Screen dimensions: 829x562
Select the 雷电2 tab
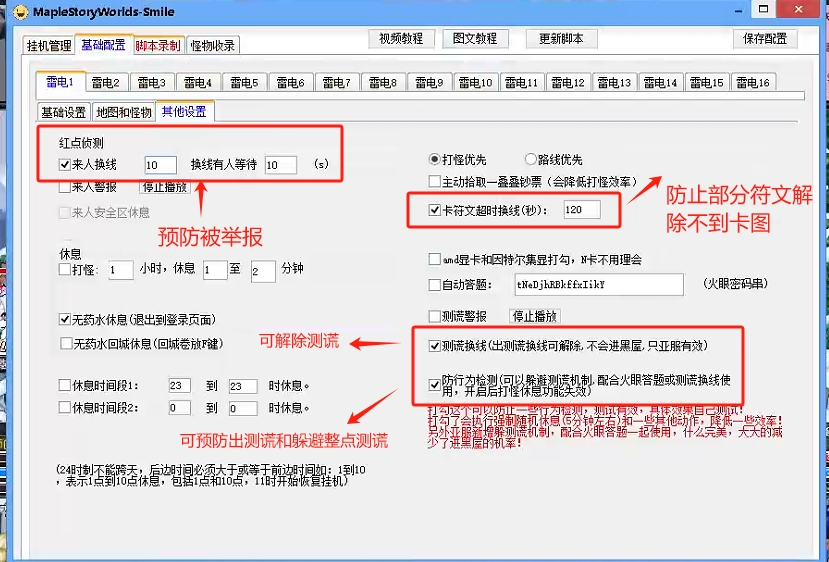coord(106,82)
